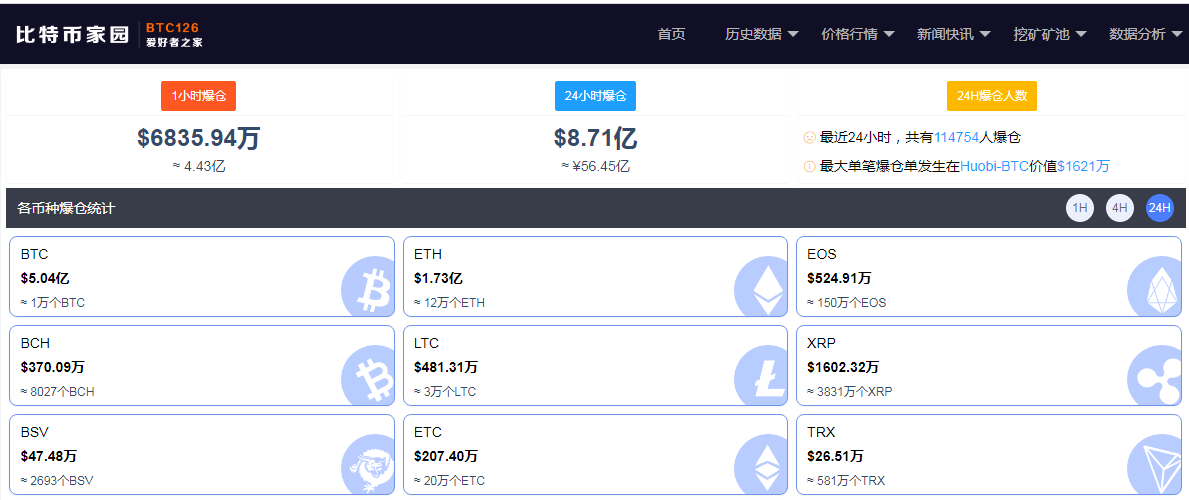The width and height of the screenshot is (1189, 500).
Task: Click the BTC126 爱好者之家 tagline
Action: pyautogui.click(x=174, y=35)
